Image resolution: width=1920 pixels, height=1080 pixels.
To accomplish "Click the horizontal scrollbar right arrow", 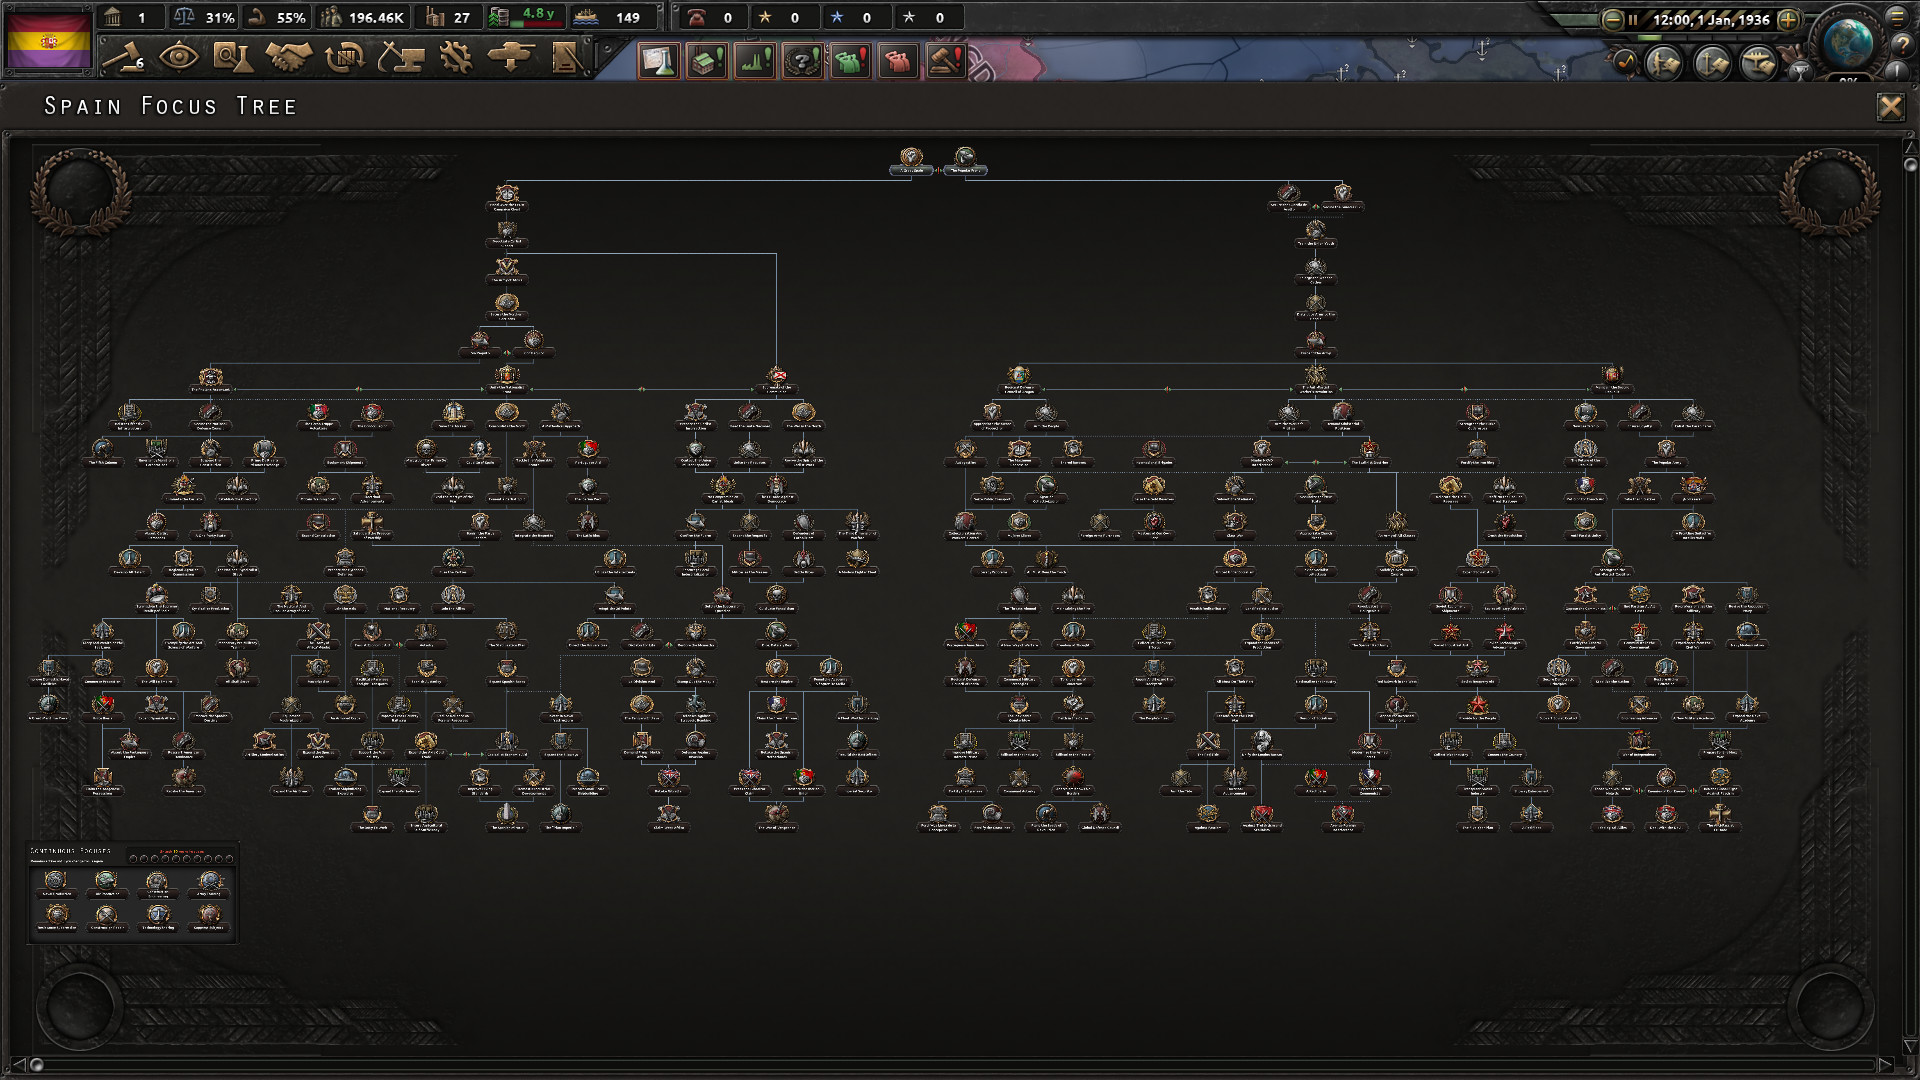I will [x=1885, y=1064].
